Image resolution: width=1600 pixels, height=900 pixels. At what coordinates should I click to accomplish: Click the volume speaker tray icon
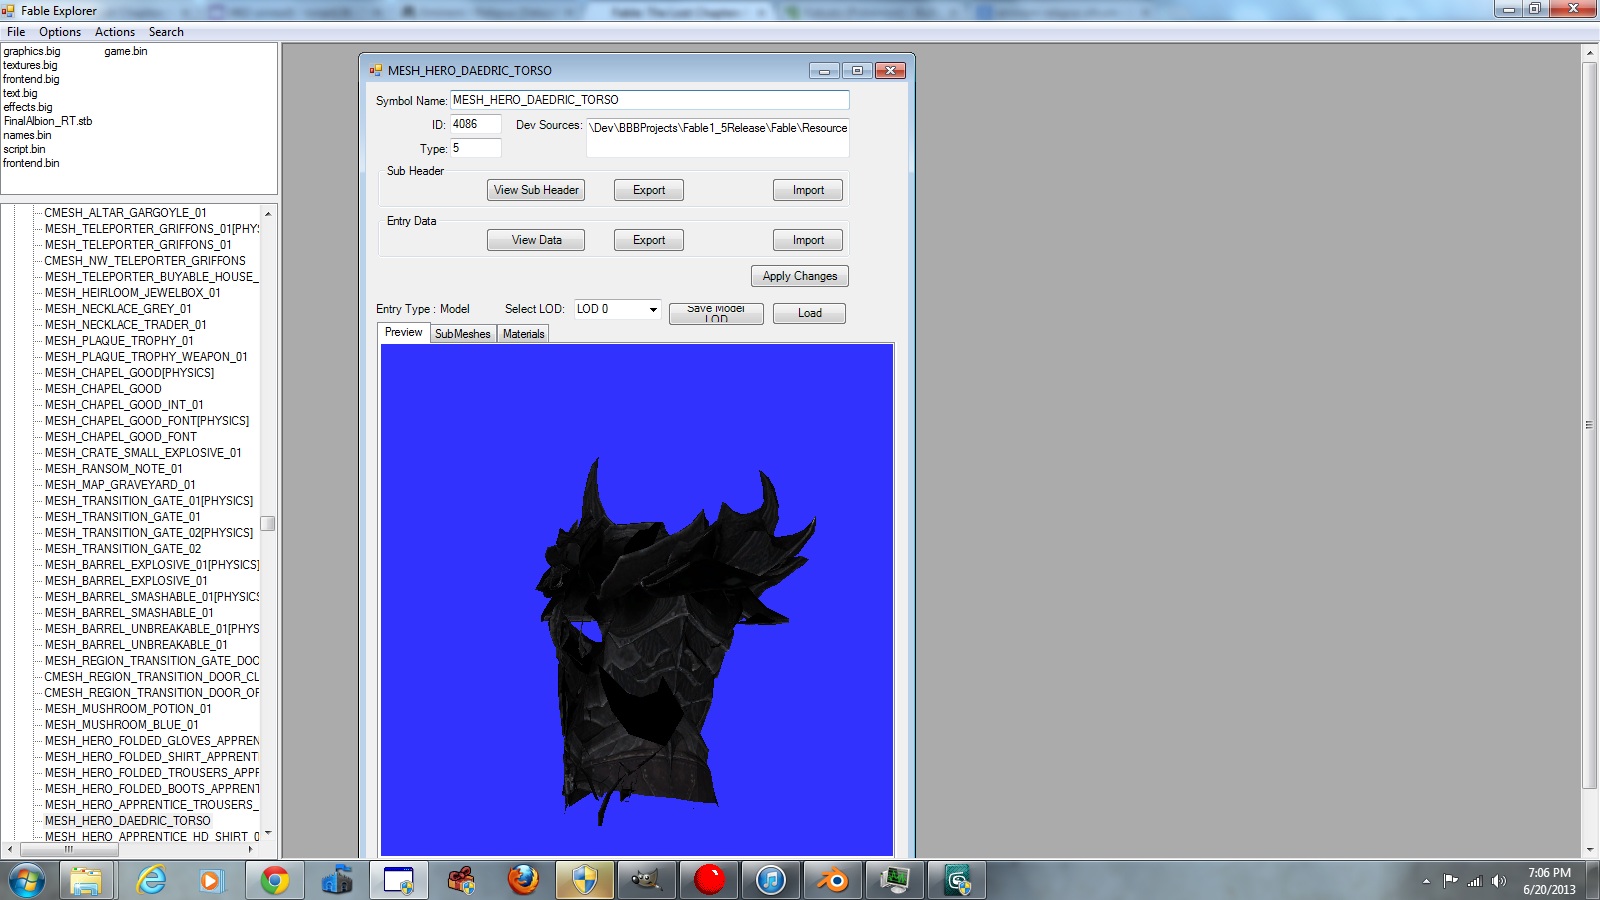coord(1498,881)
